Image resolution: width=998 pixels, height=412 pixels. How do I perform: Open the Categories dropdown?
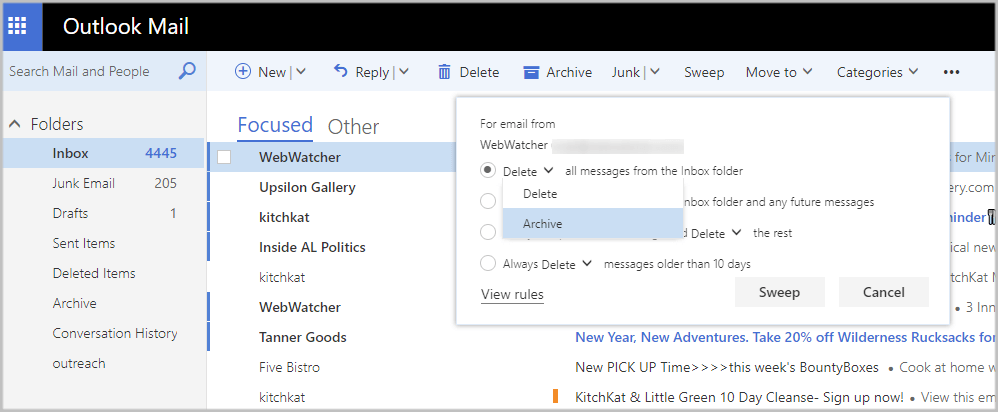pos(877,72)
